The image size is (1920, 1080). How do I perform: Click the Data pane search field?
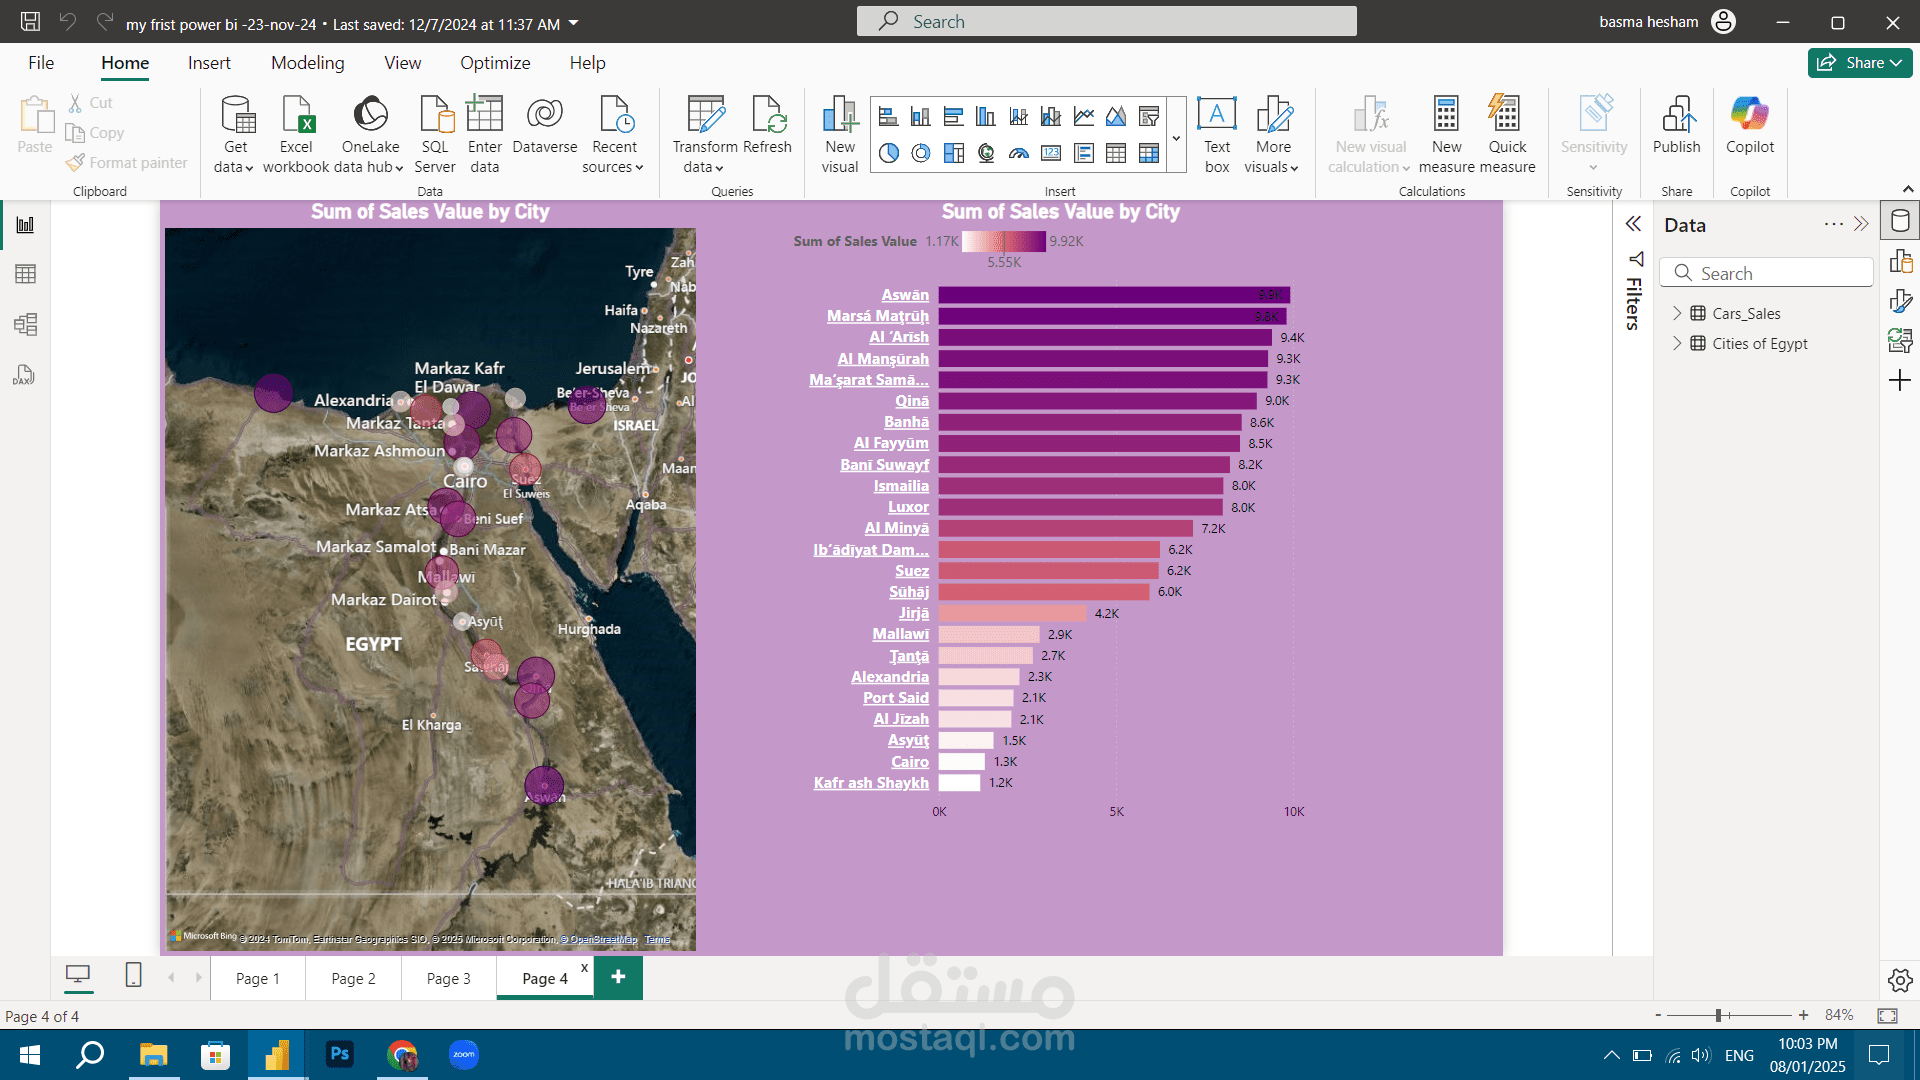point(1766,273)
